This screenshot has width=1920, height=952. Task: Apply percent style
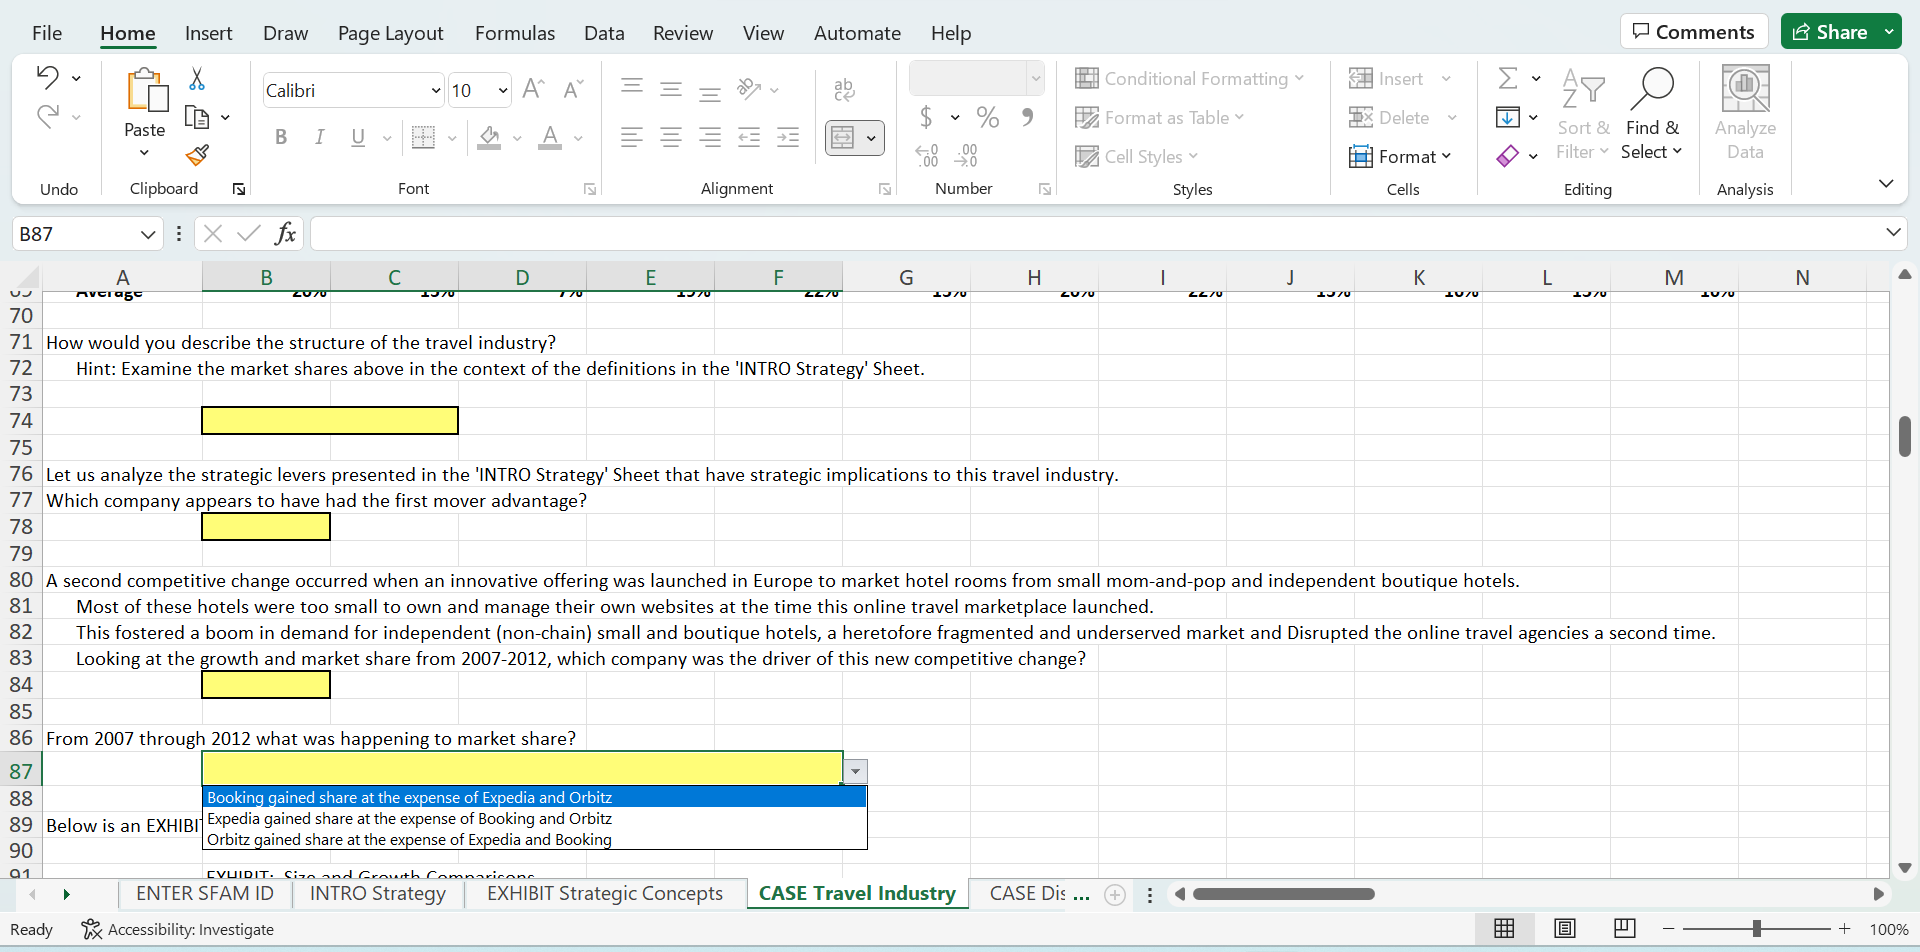[x=988, y=117]
